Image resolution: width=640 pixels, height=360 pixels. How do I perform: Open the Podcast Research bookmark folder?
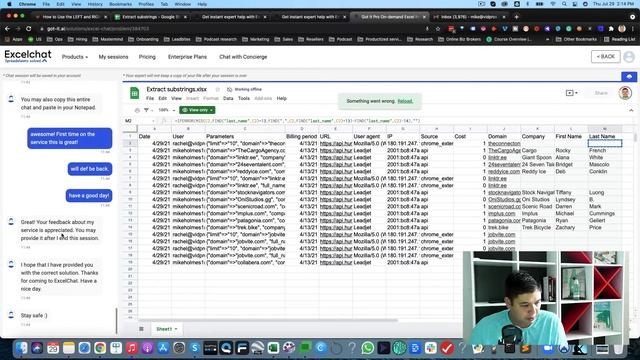(x=216, y=40)
